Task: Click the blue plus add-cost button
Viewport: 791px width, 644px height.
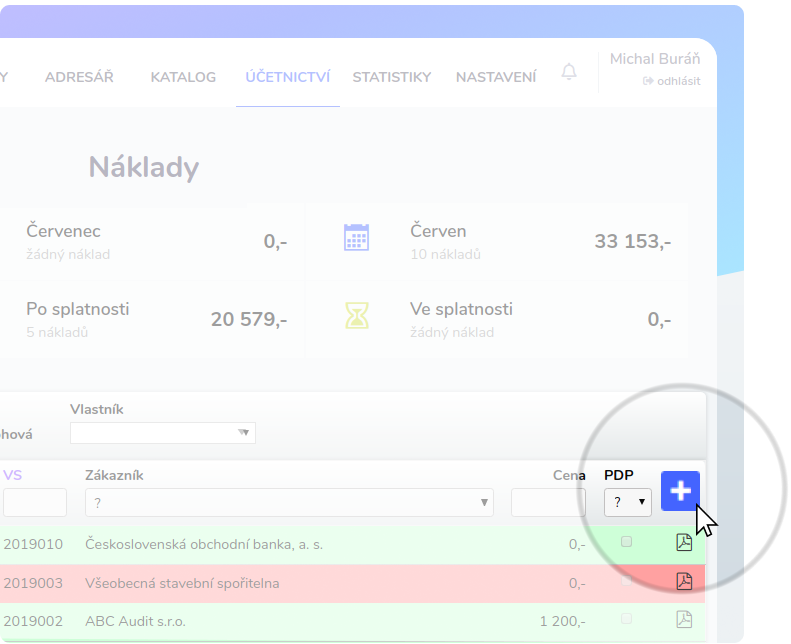Action: click(x=680, y=491)
